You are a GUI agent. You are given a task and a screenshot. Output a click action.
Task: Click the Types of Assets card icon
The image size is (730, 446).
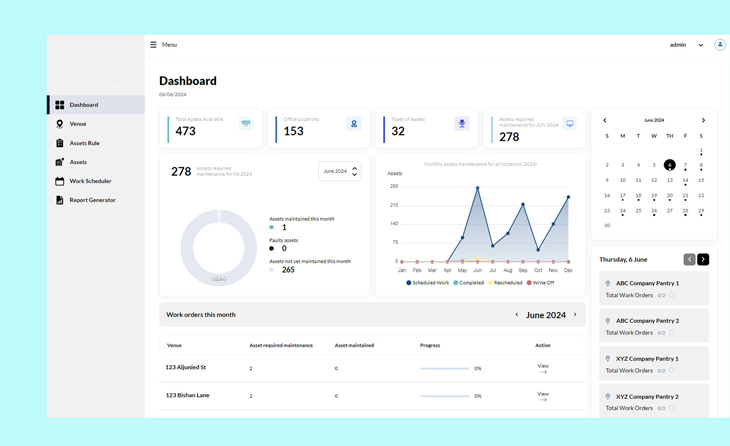click(461, 124)
